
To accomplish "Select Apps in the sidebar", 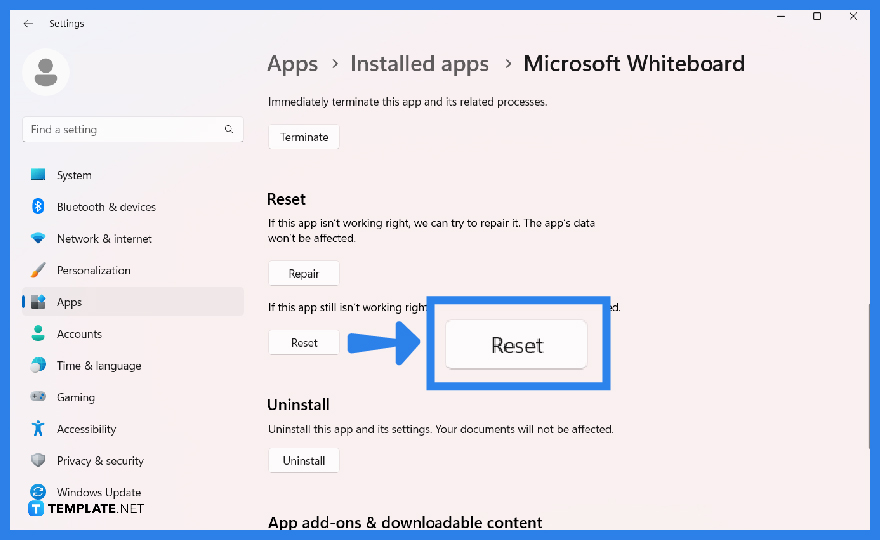I will tap(133, 302).
